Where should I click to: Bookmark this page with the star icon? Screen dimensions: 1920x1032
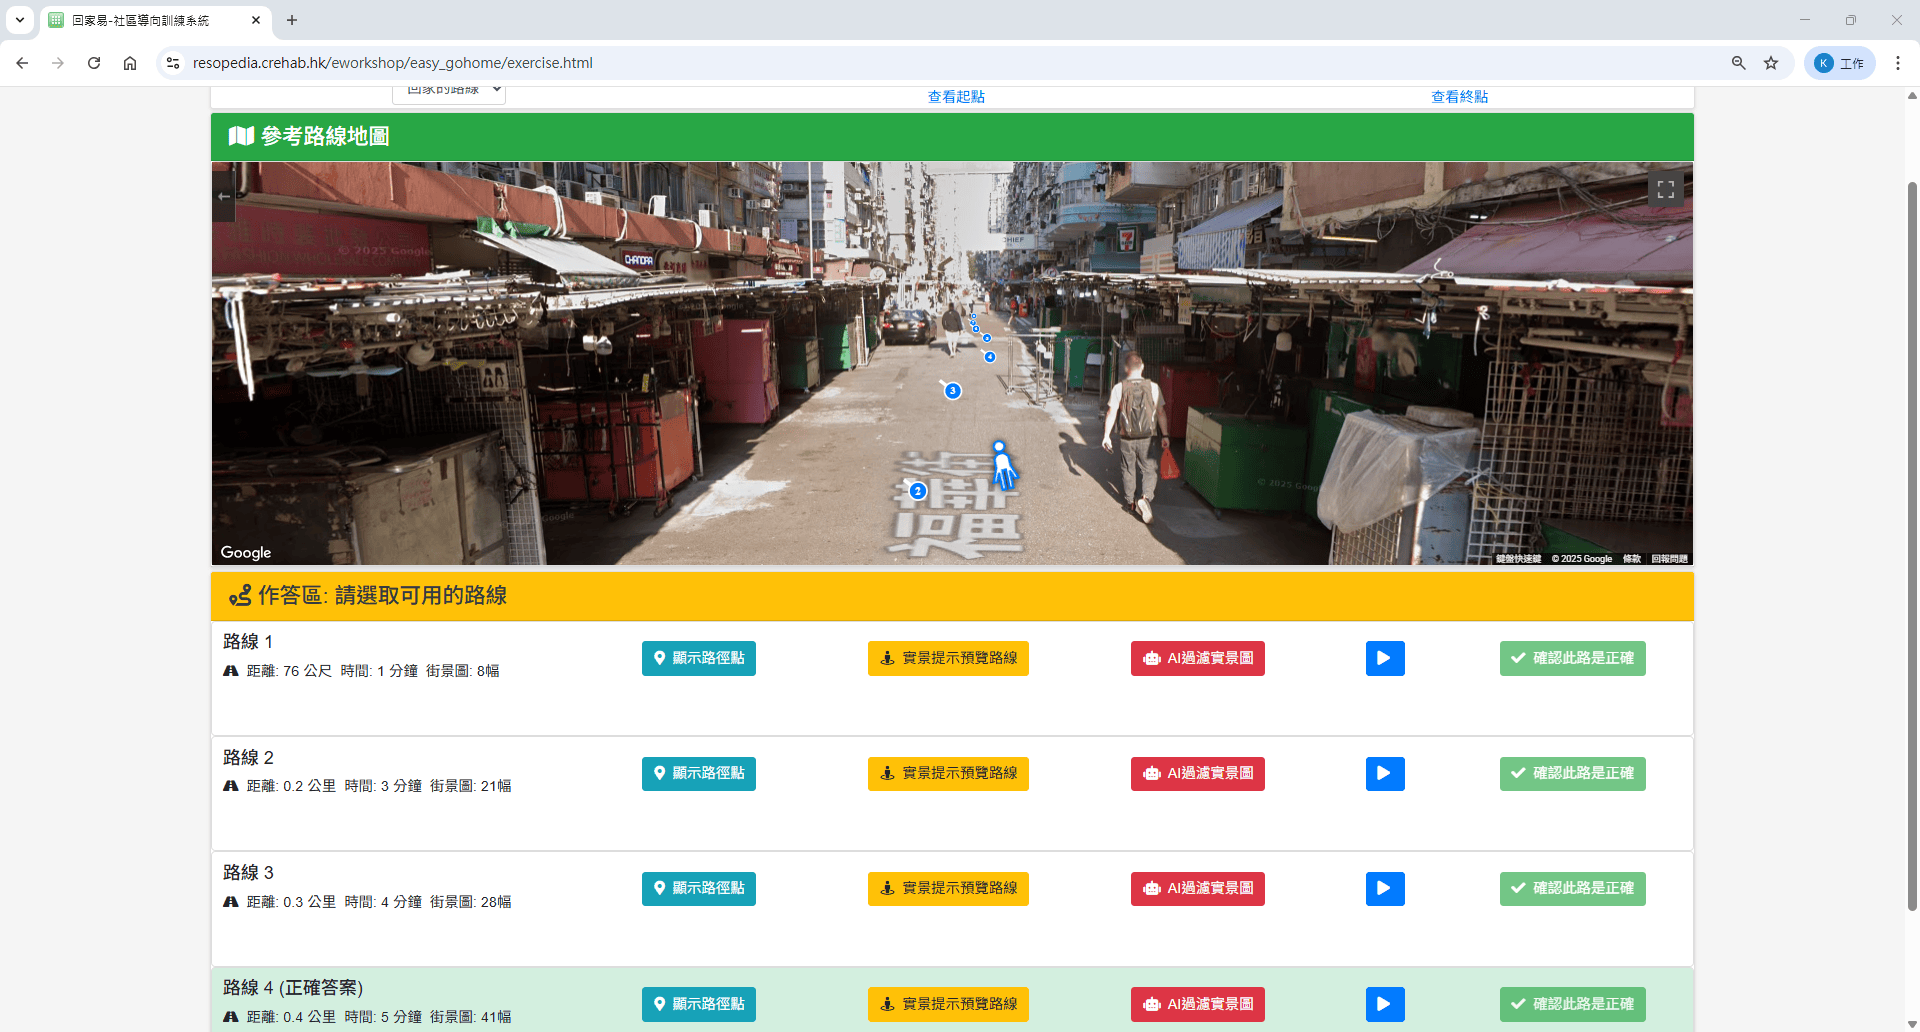[x=1771, y=63]
